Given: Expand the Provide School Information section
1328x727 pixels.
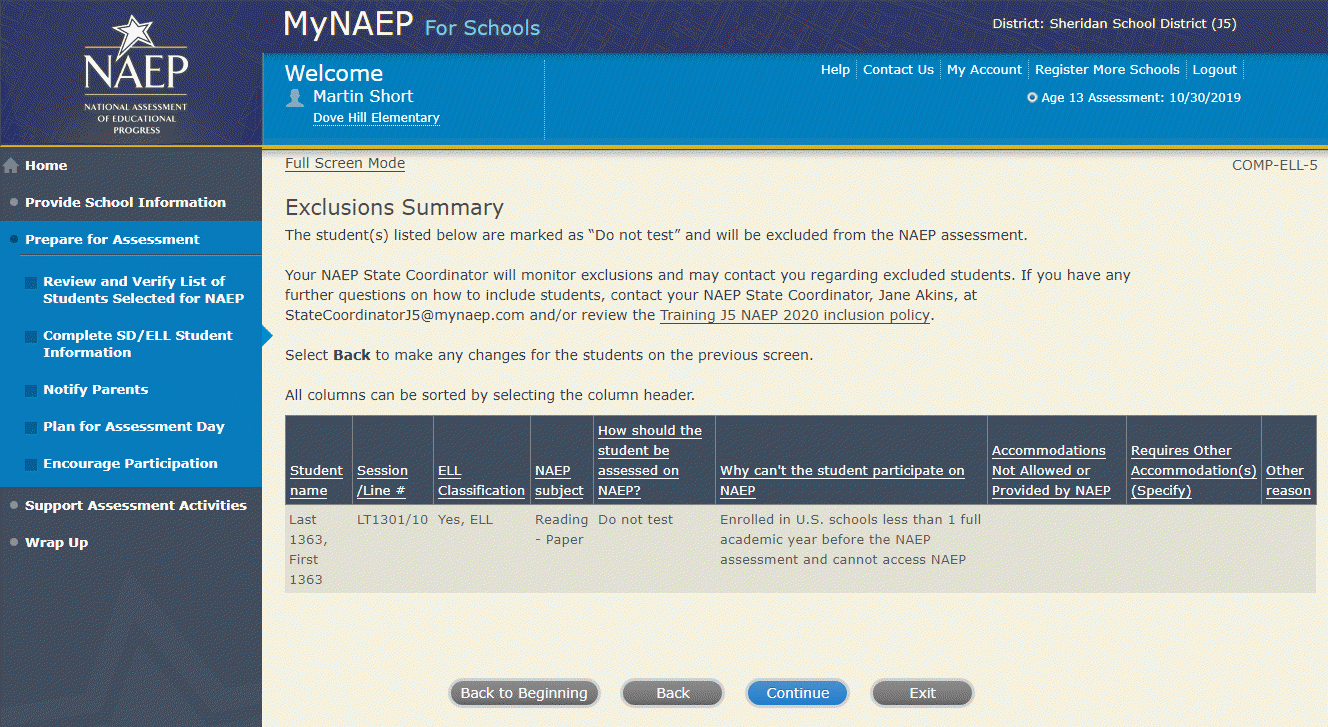Looking at the screenshot, I should tap(125, 202).
